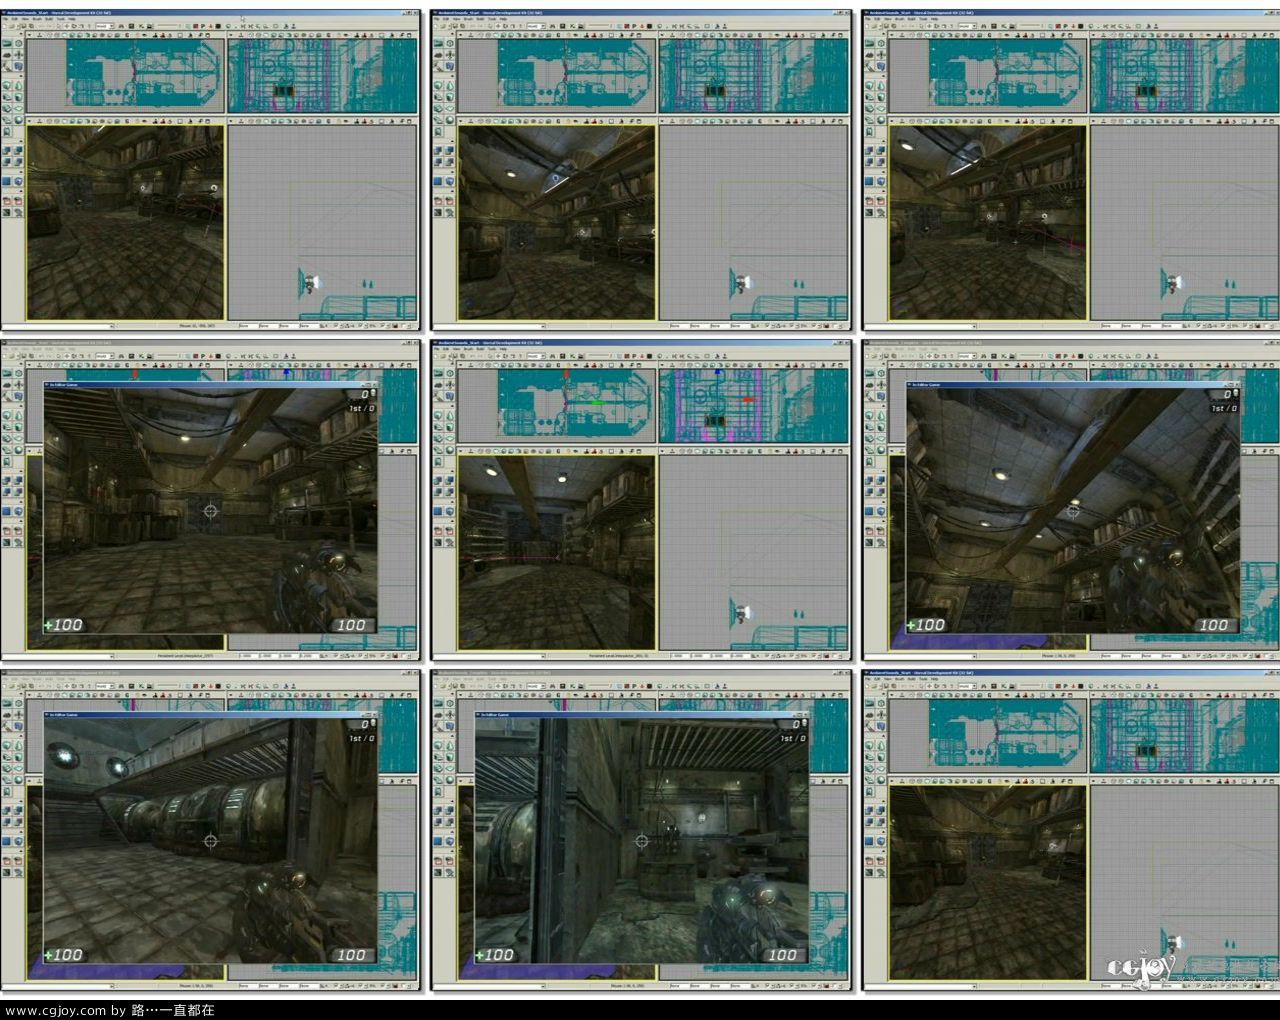
Task: Pick the Cone brush builder in top-left screenshot
Action: (19, 85)
